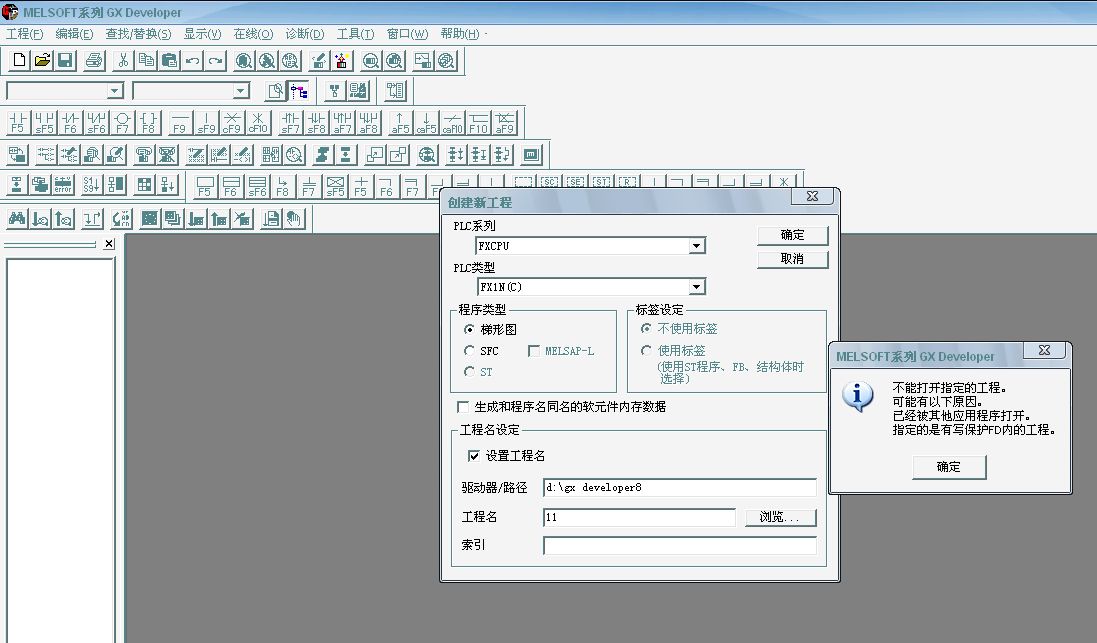Toggle the 设置工程名 checkbox
This screenshot has width=1097, height=643.
pyautogui.click(x=474, y=456)
